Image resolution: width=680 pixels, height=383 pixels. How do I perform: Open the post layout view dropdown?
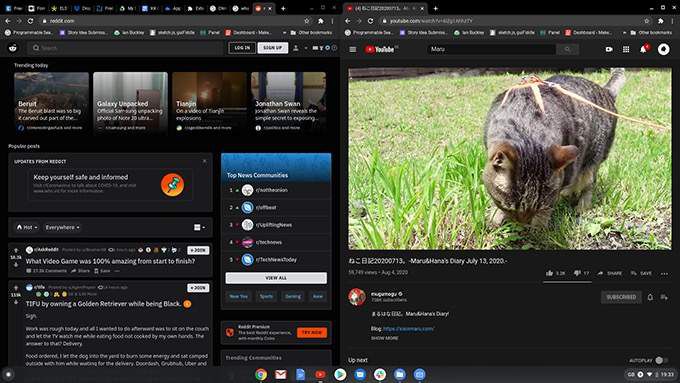pyautogui.click(x=199, y=227)
